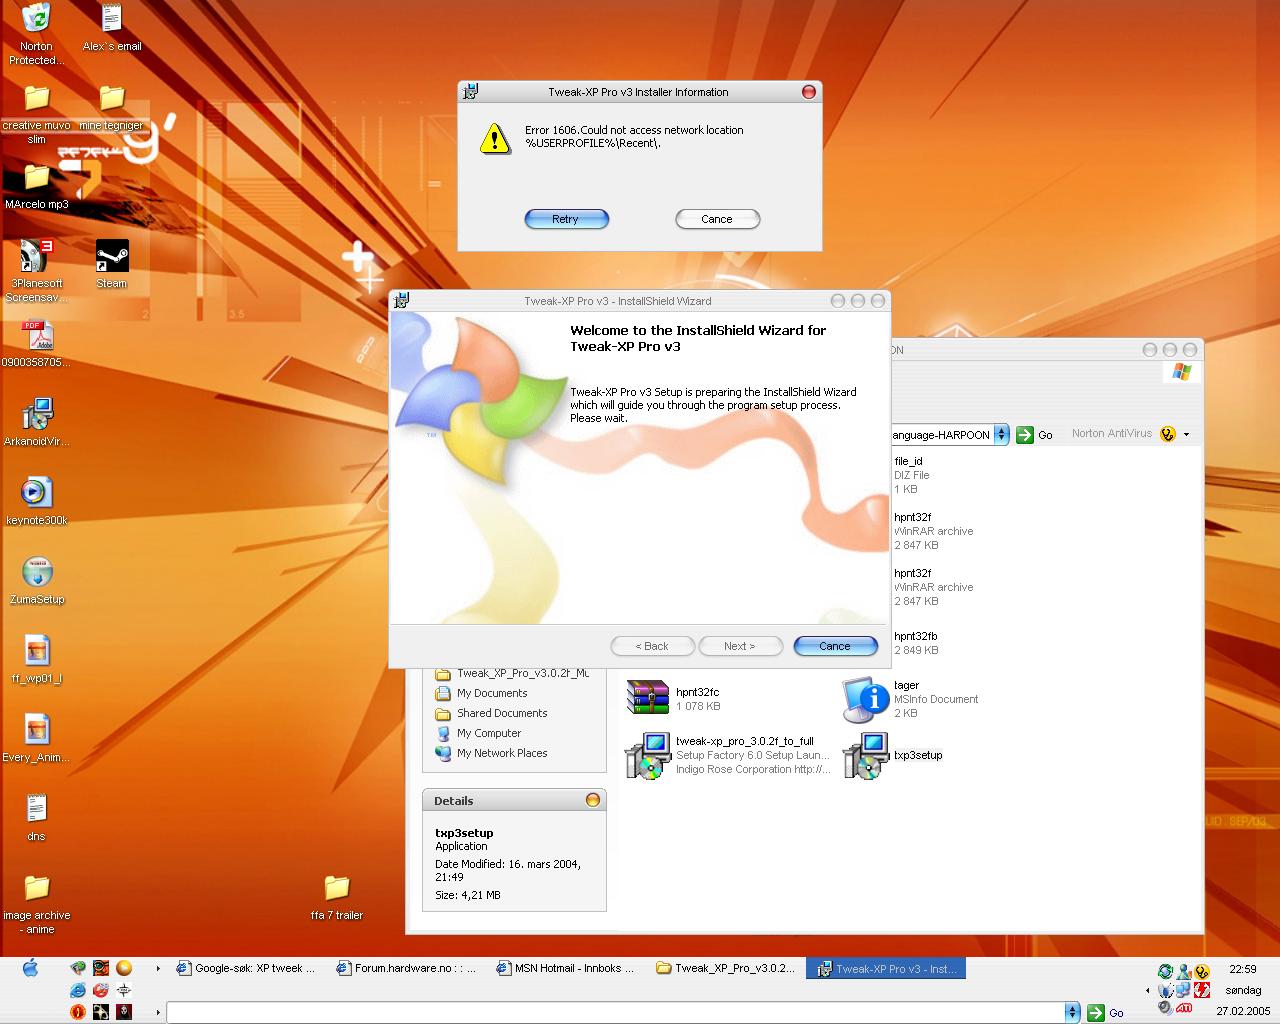The height and width of the screenshot is (1024, 1280).
Task: Select the txp3setup installer file
Action: tap(866, 755)
